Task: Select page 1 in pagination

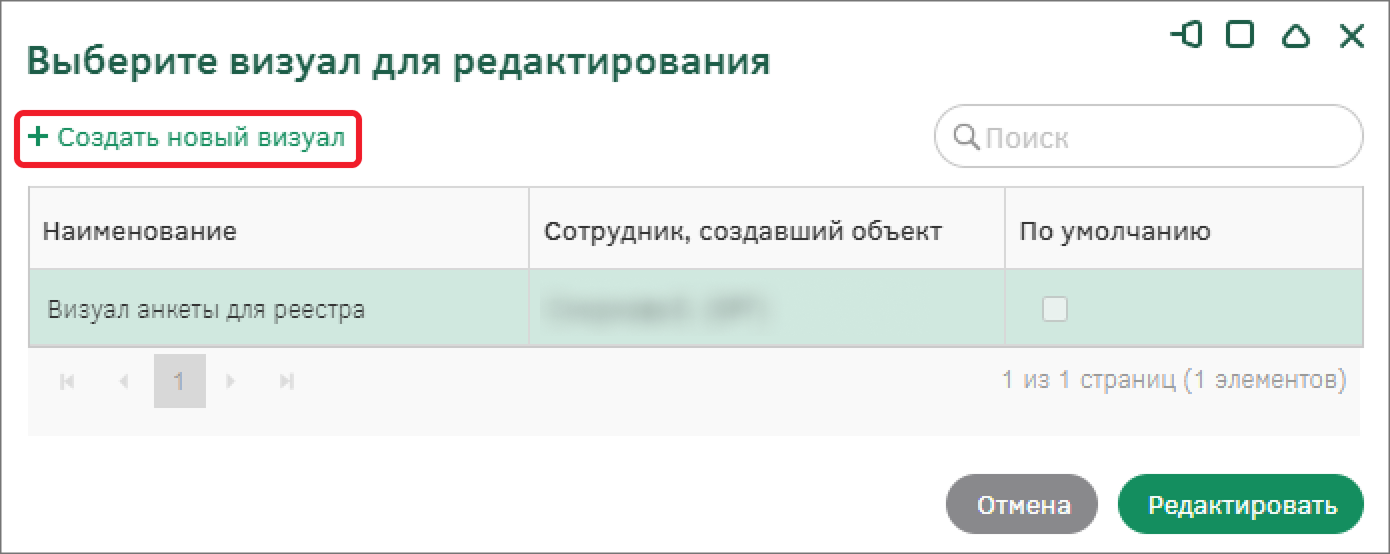Action: (179, 381)
